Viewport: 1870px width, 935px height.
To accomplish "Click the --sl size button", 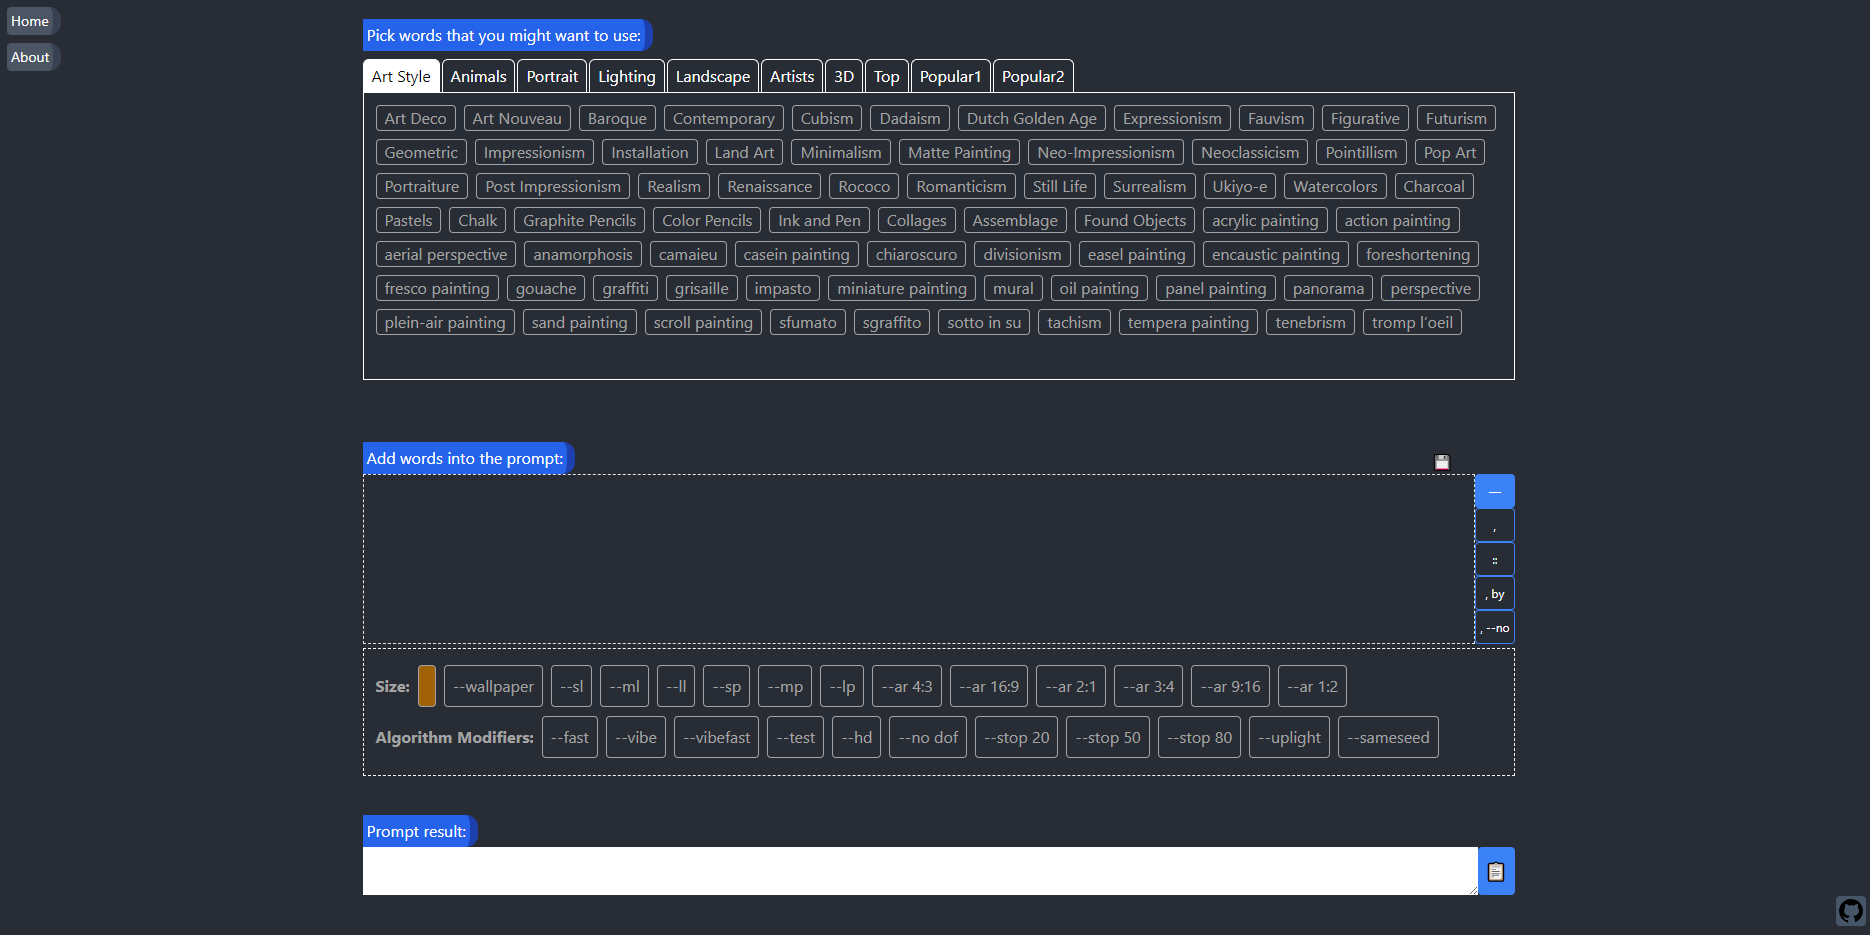I will (571, 686).
